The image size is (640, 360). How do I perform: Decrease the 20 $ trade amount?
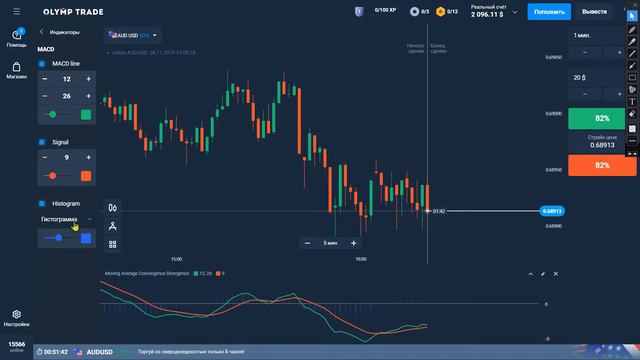(584, 94)
